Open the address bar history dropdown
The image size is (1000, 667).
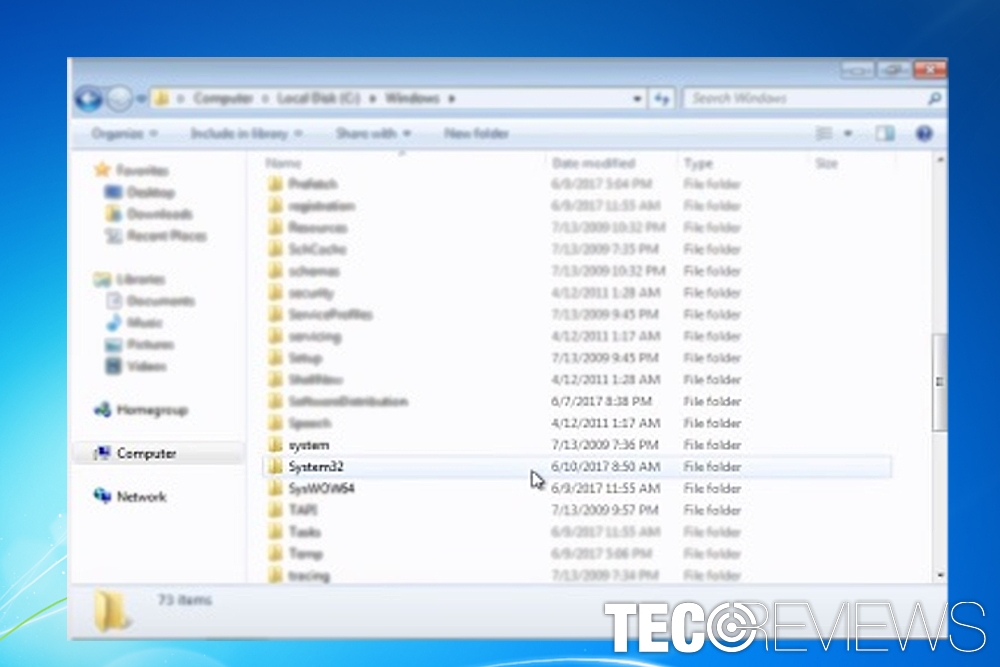pos(636,99)
